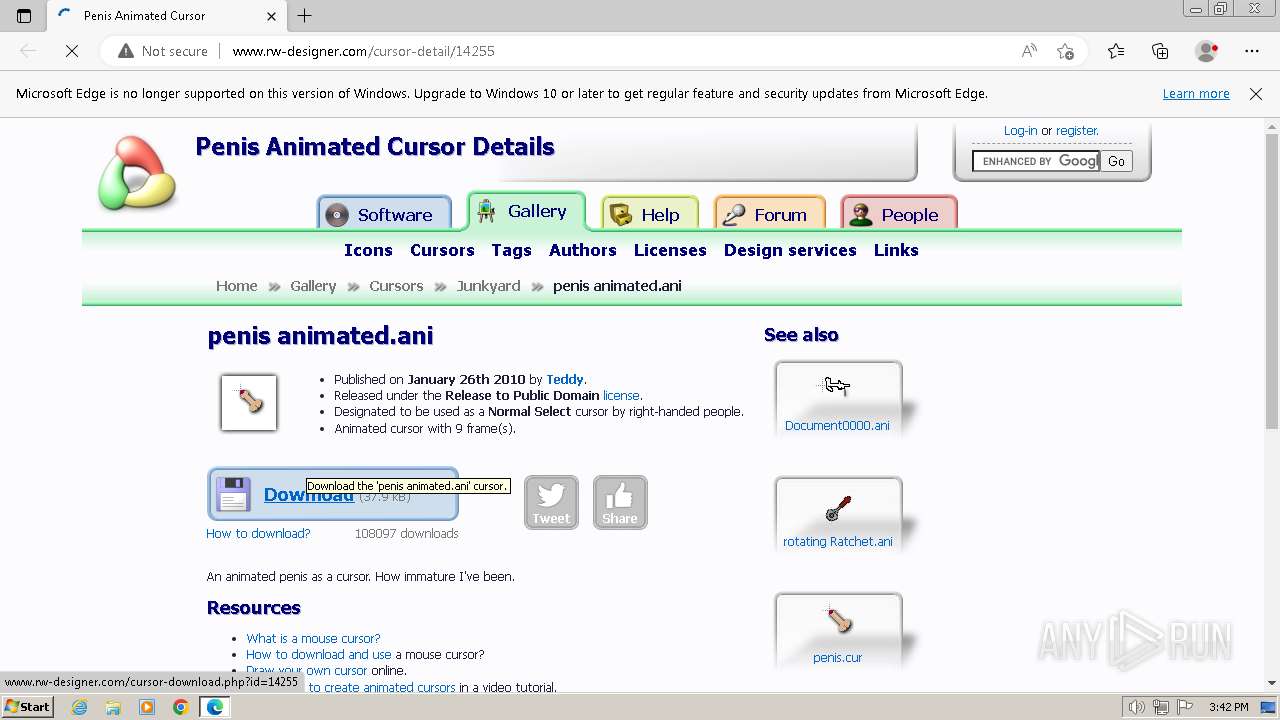Screen dimensions: 1280x720
Task: Open the Authors submenu item
Action: click(x=582, y=250)
